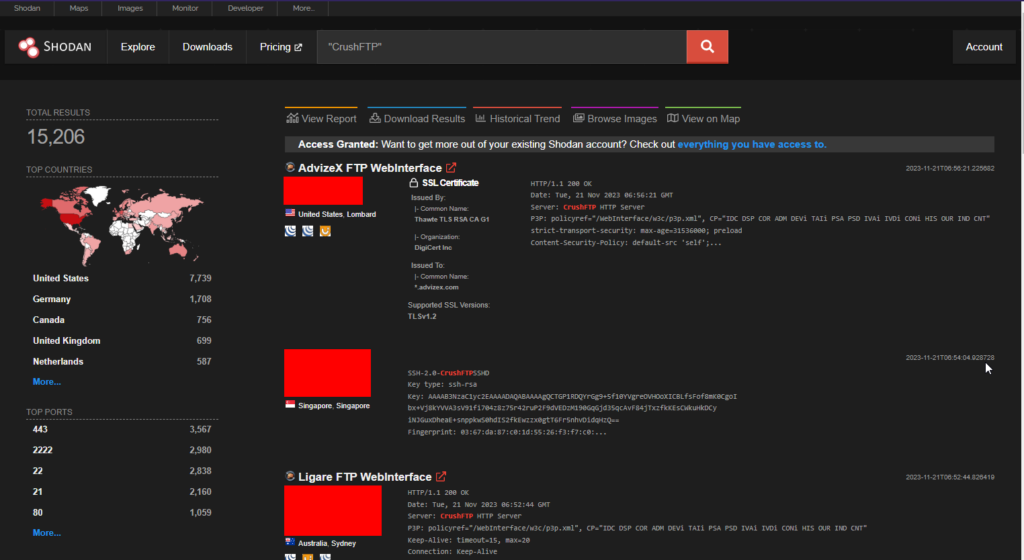1024x560 pixels.
Task: Click the chart icon of View Report
Action: coord(292,118)
